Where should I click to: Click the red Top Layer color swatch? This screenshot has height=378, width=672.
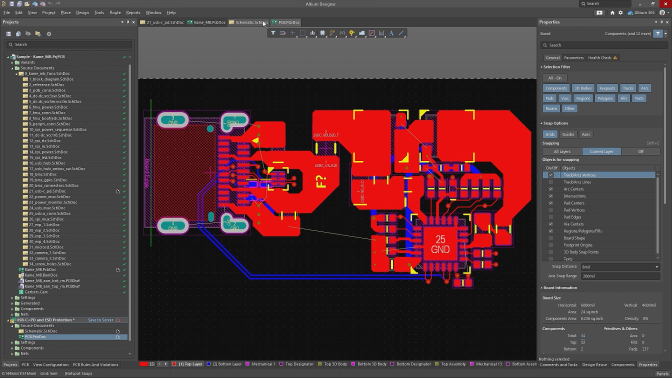144,364
